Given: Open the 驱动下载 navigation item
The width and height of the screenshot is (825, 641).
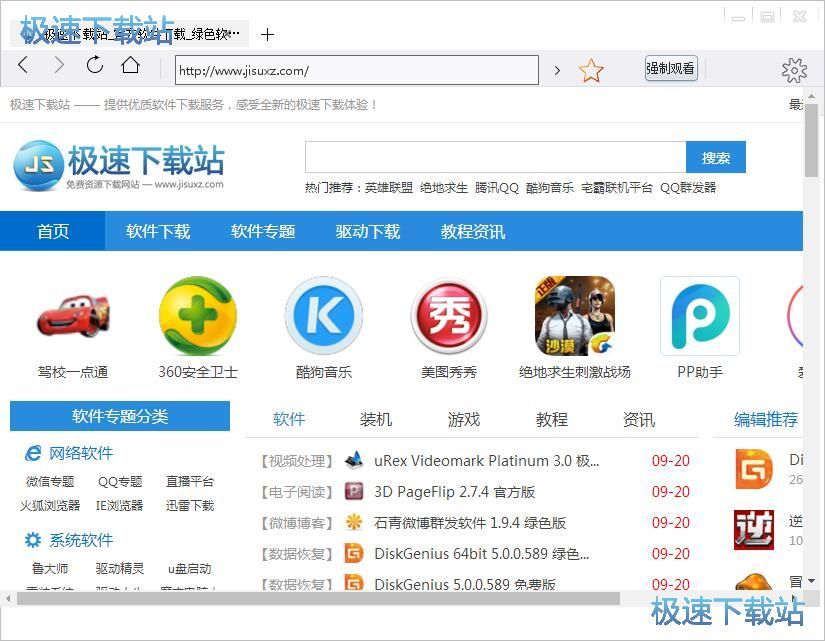Looking at the screenshot, I should (x=368, y=231).
